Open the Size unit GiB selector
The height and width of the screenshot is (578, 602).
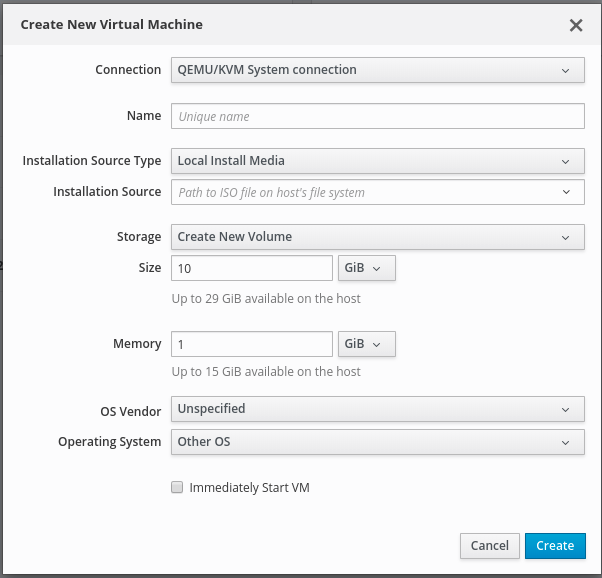point(367,268)
